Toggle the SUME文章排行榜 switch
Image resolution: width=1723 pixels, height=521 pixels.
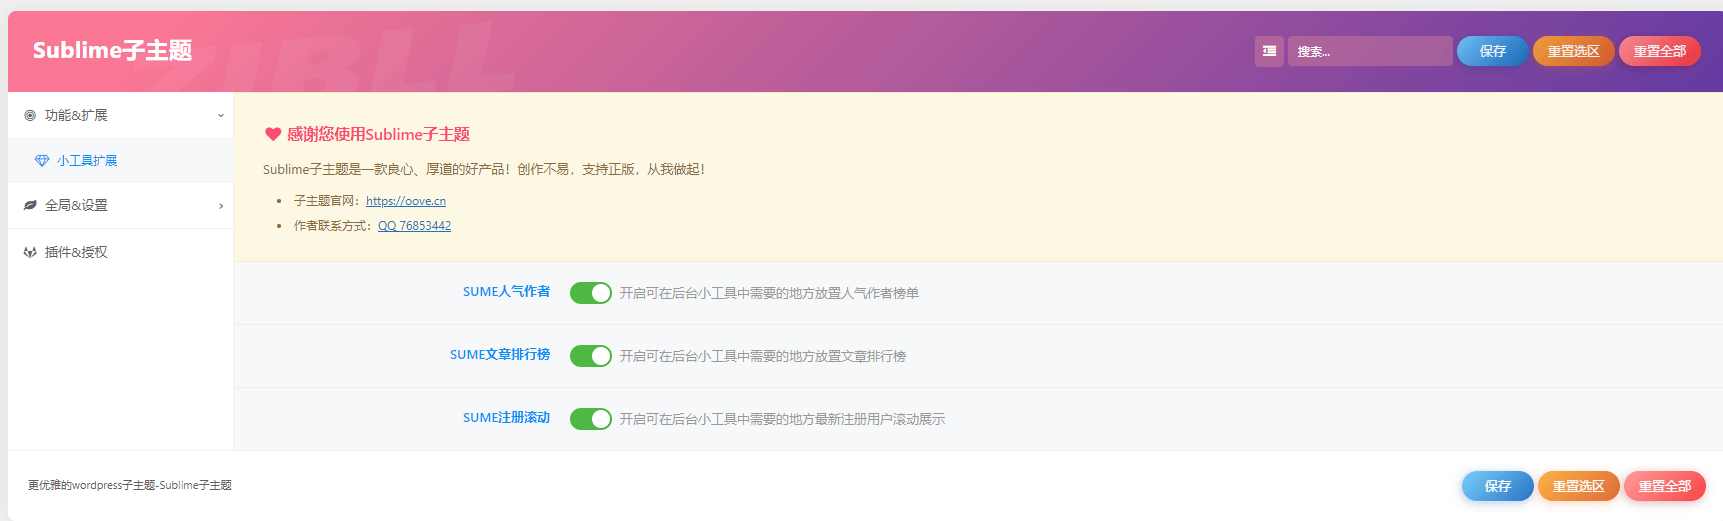coord(591,356)
